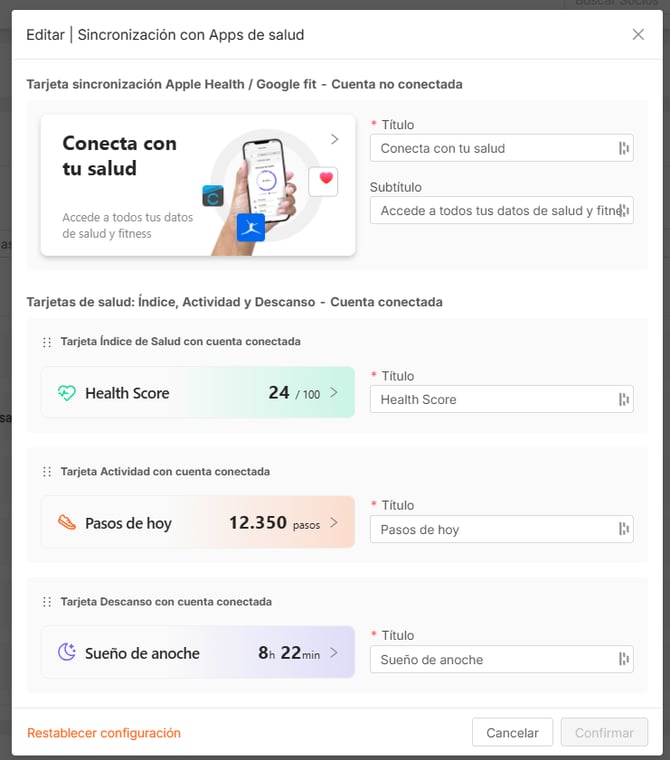Viewport: 670px width, 760px height.
Task: Click drag handle for Tarjeta Descanso
Action: 47,602
